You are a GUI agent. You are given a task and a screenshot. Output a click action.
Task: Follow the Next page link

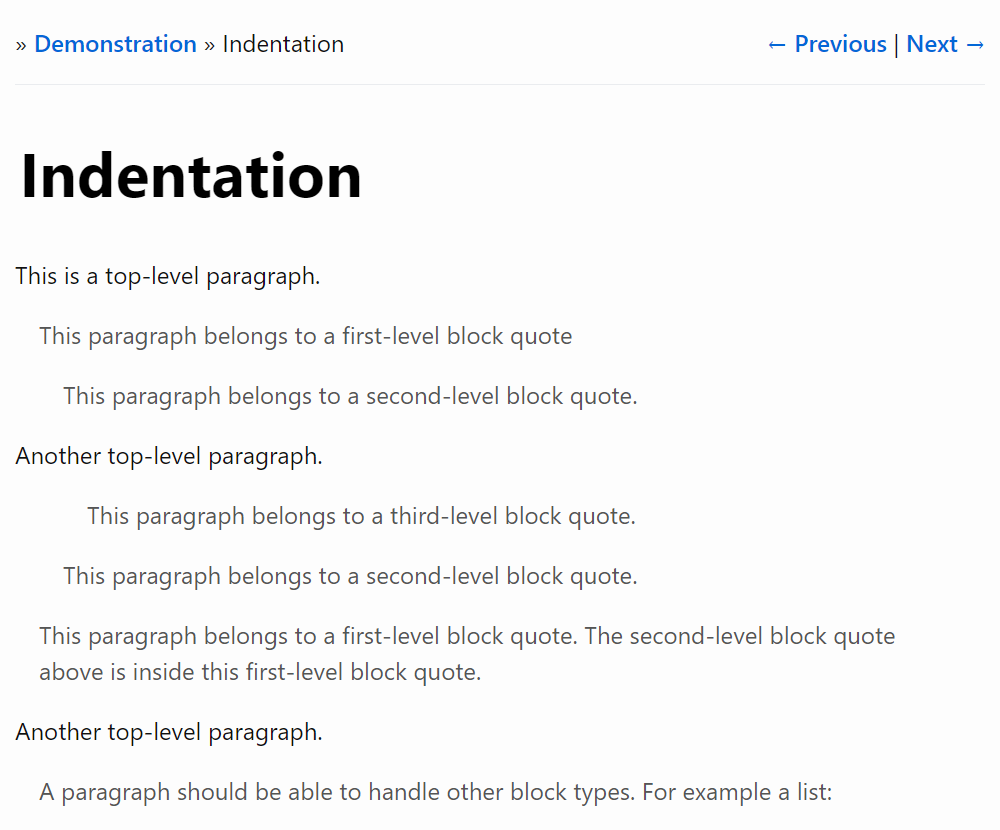(x=932, y=44)
